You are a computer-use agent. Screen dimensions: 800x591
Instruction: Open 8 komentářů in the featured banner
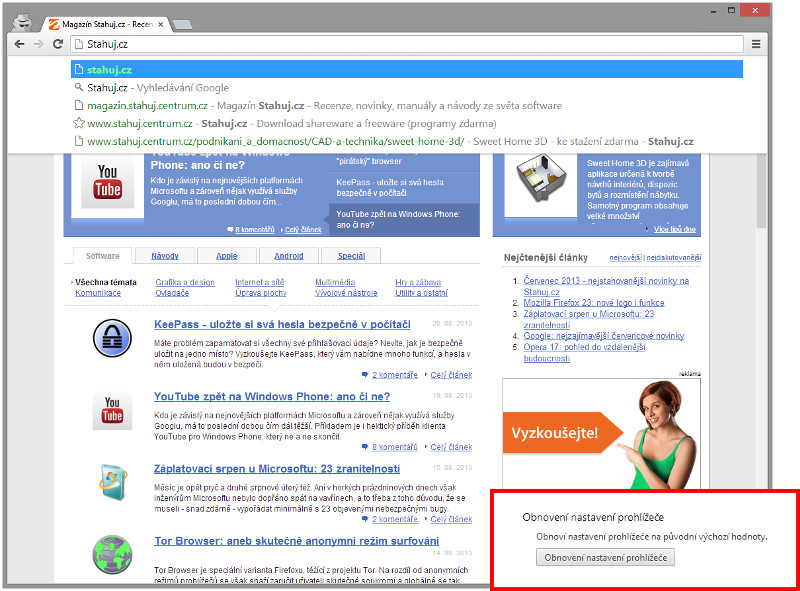[x=255, y=230]
